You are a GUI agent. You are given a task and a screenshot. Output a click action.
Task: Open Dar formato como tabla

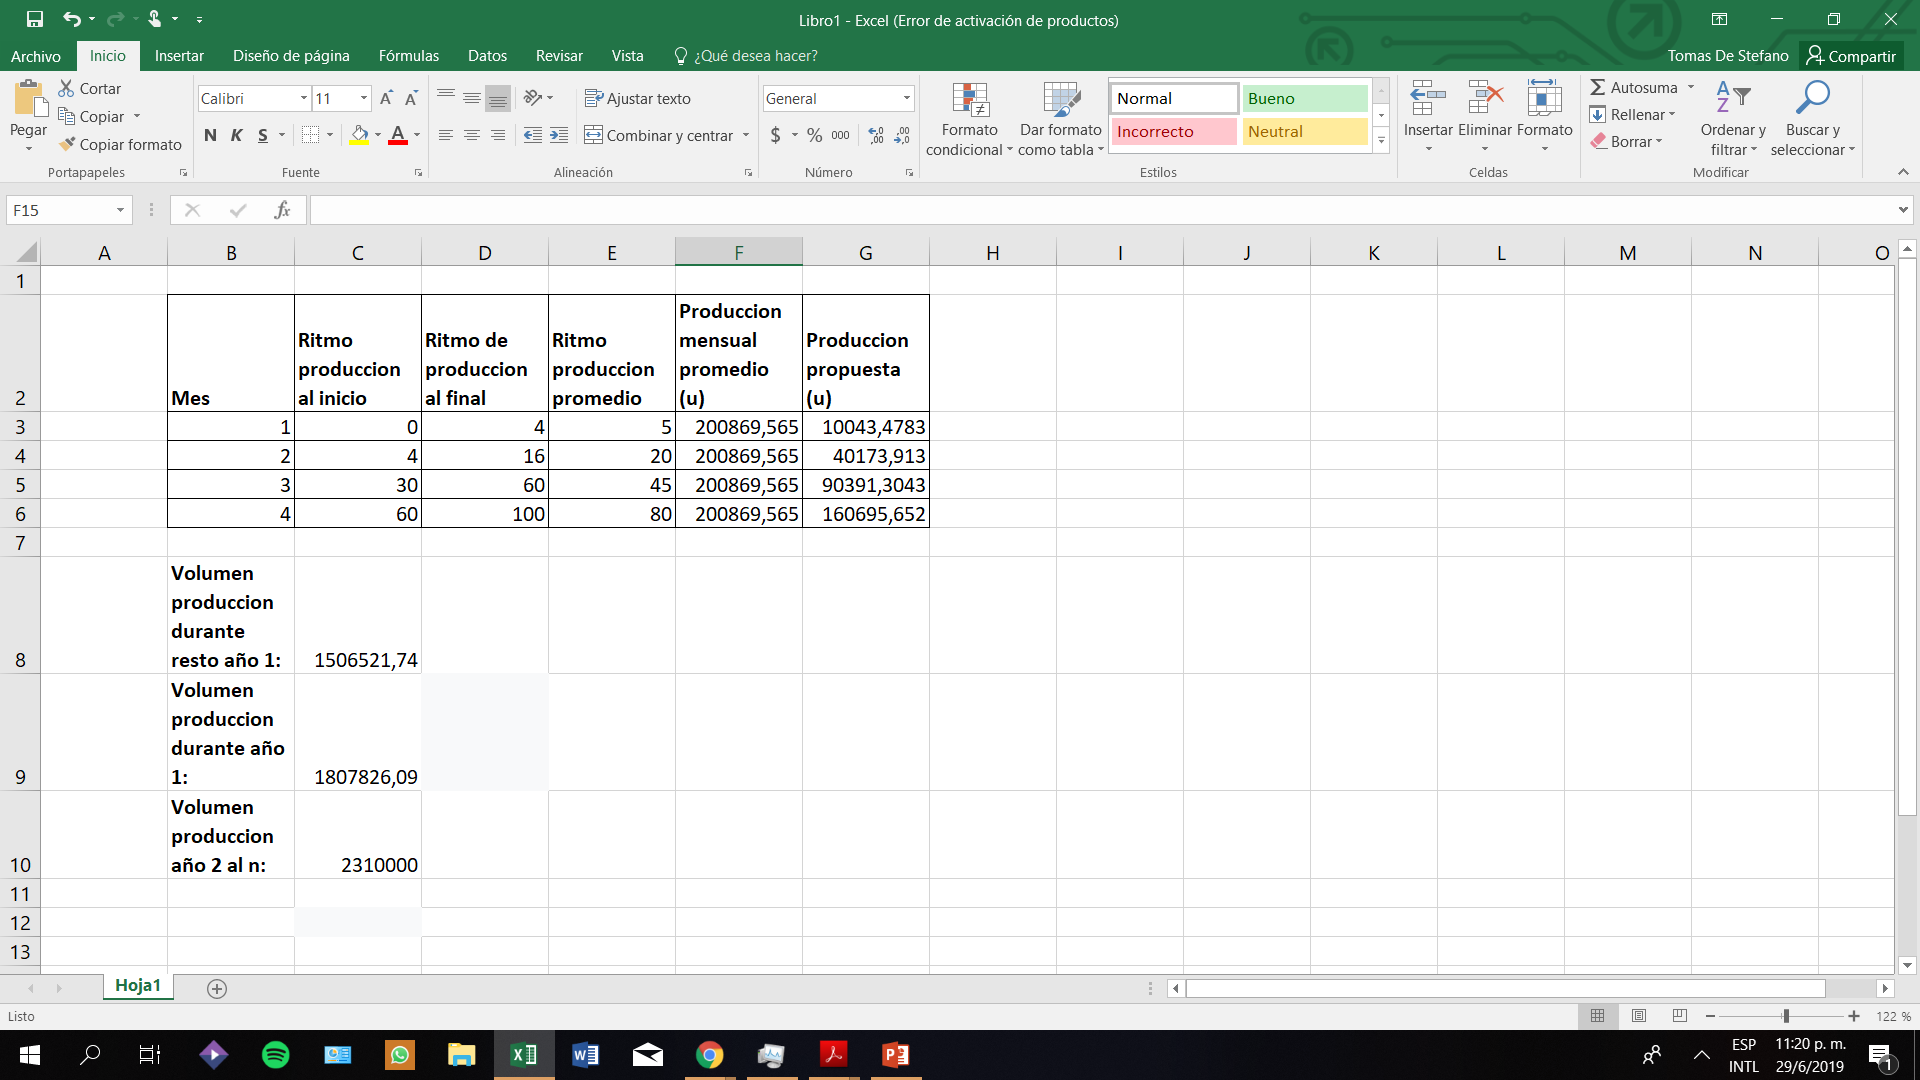(x=1061, y=119)
